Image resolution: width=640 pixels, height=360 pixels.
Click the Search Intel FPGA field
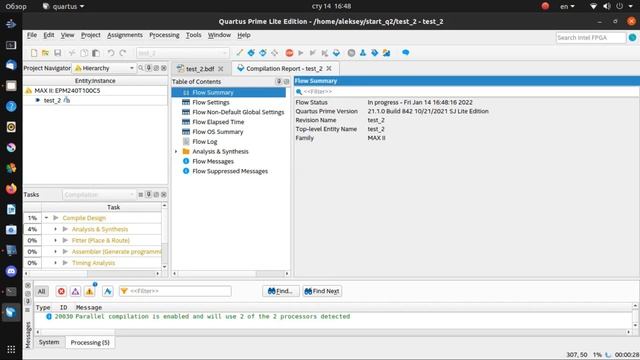click(x=591, y=38)
